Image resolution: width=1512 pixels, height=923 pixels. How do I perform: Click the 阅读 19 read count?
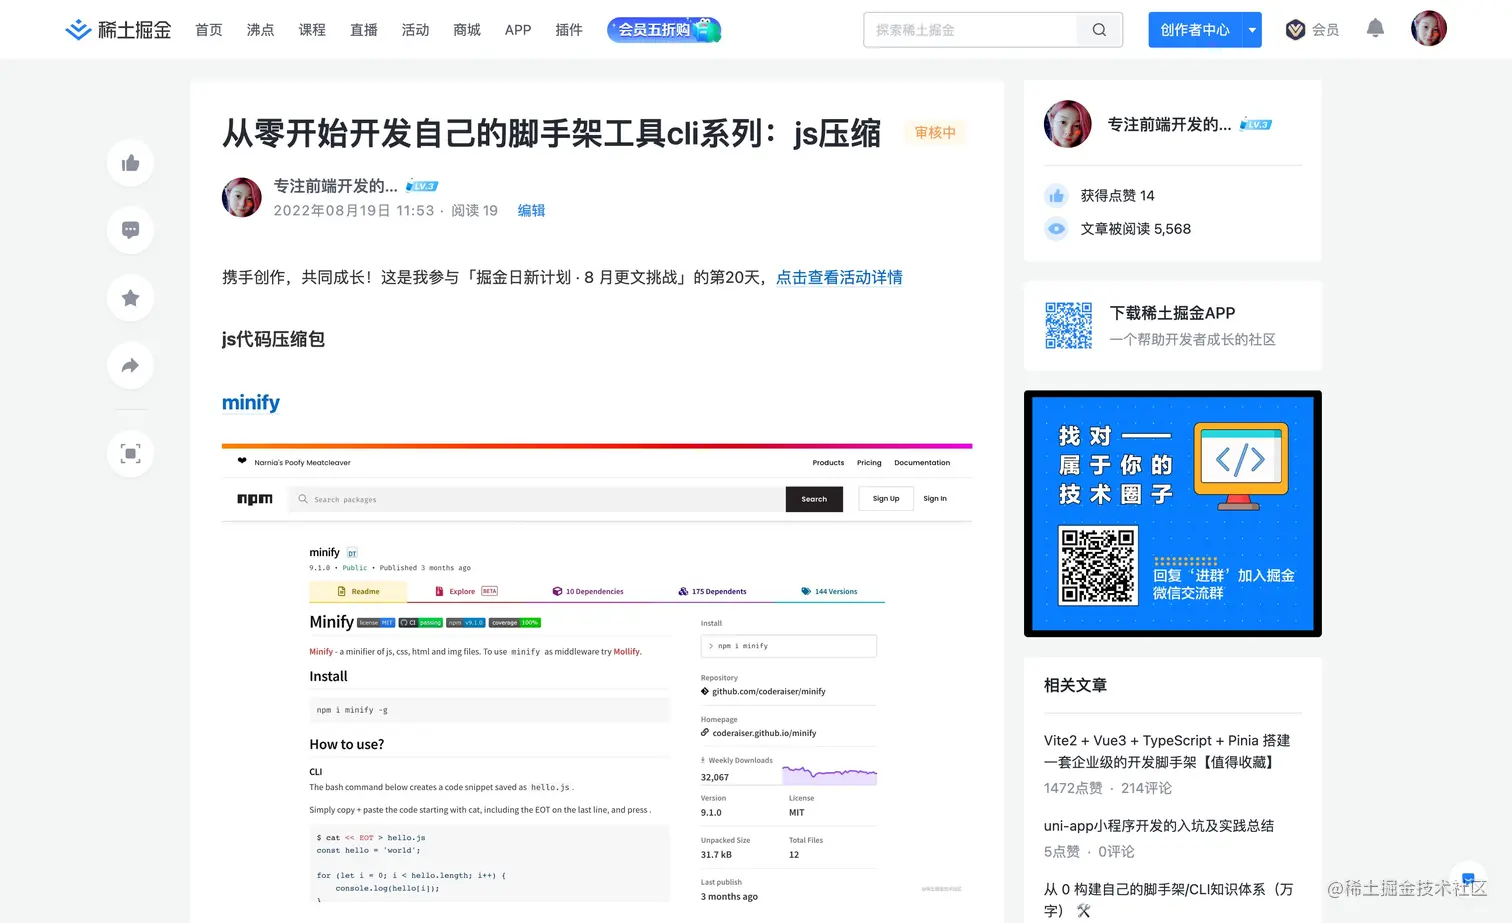[x=474, y=210]
